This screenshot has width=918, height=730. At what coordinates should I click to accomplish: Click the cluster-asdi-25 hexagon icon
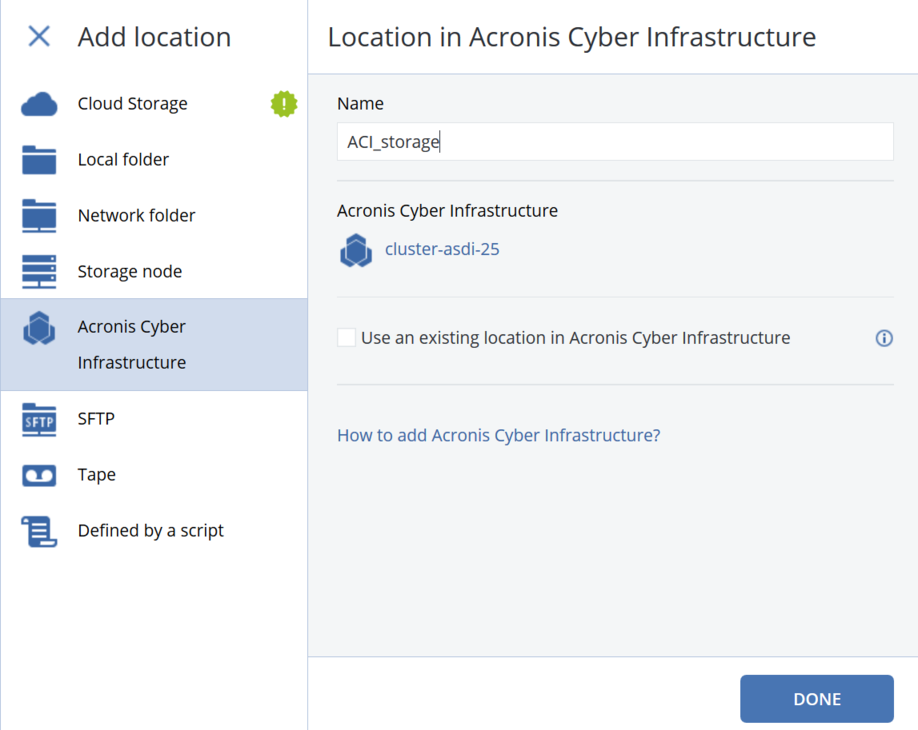coord(356,251)
